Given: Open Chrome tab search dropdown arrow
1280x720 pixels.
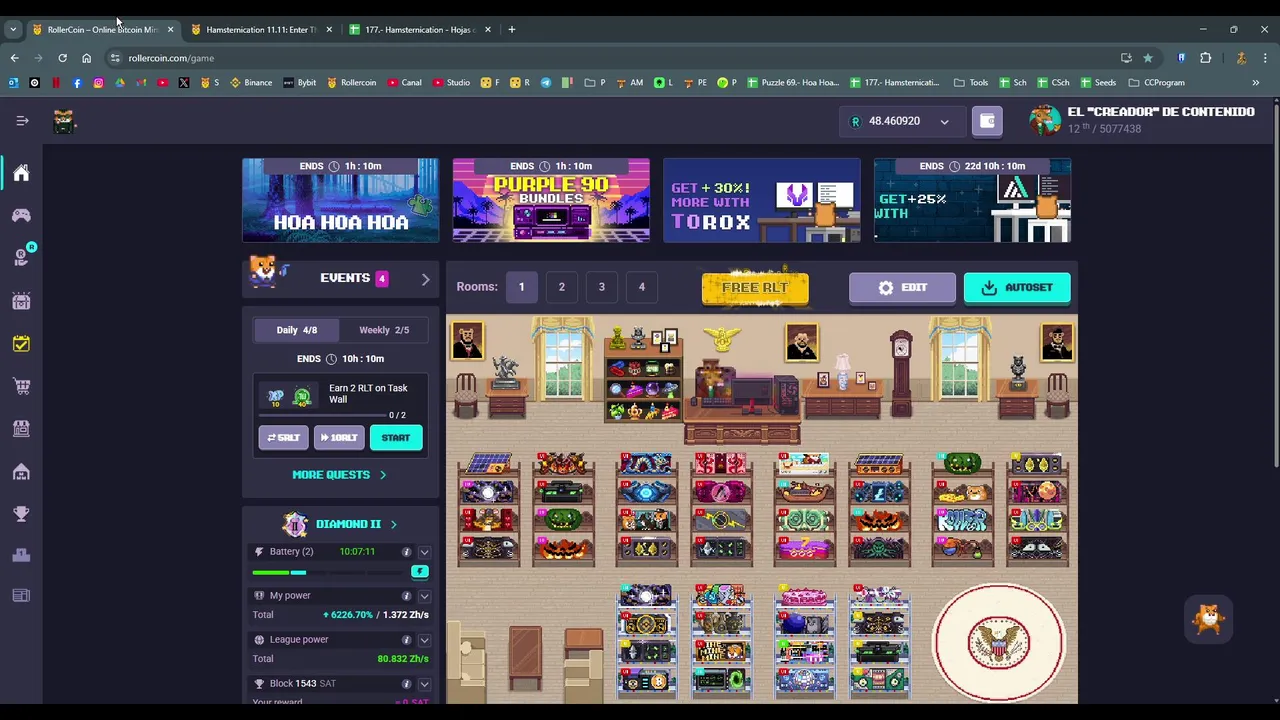Looking at the screenshot, I should (13, 30).
